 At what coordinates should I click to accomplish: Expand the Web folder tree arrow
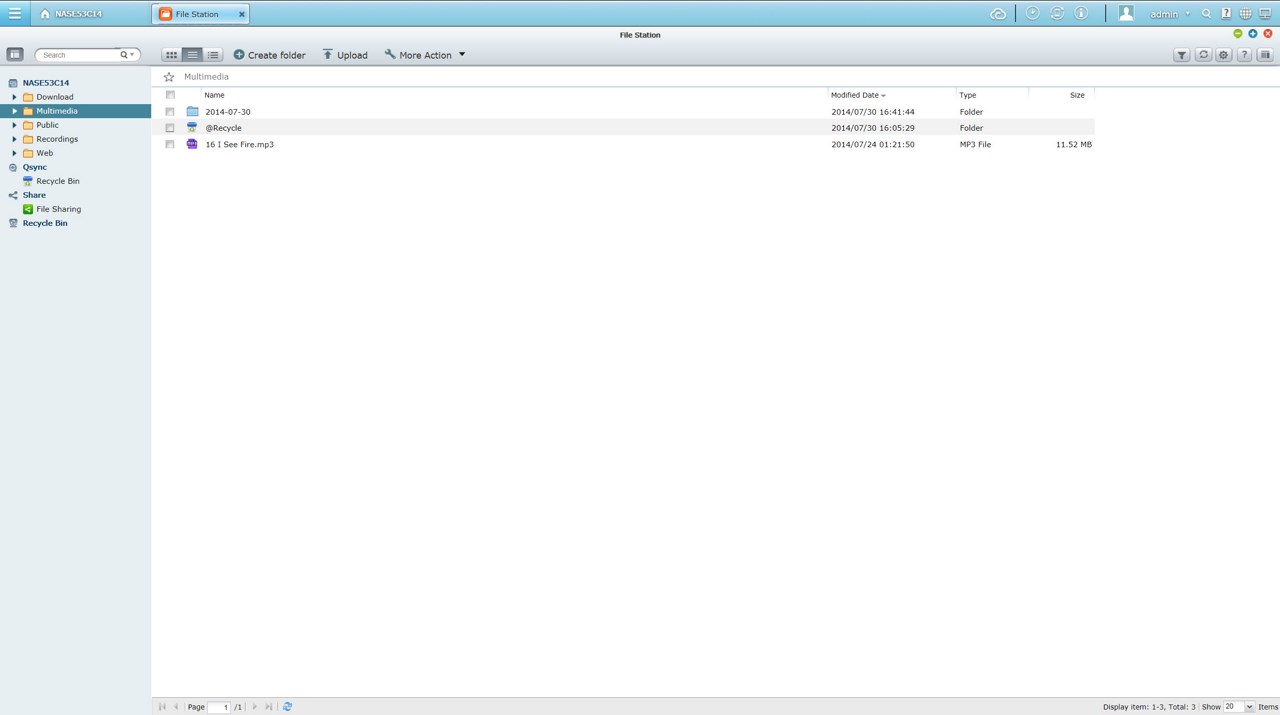coord(15,153)
